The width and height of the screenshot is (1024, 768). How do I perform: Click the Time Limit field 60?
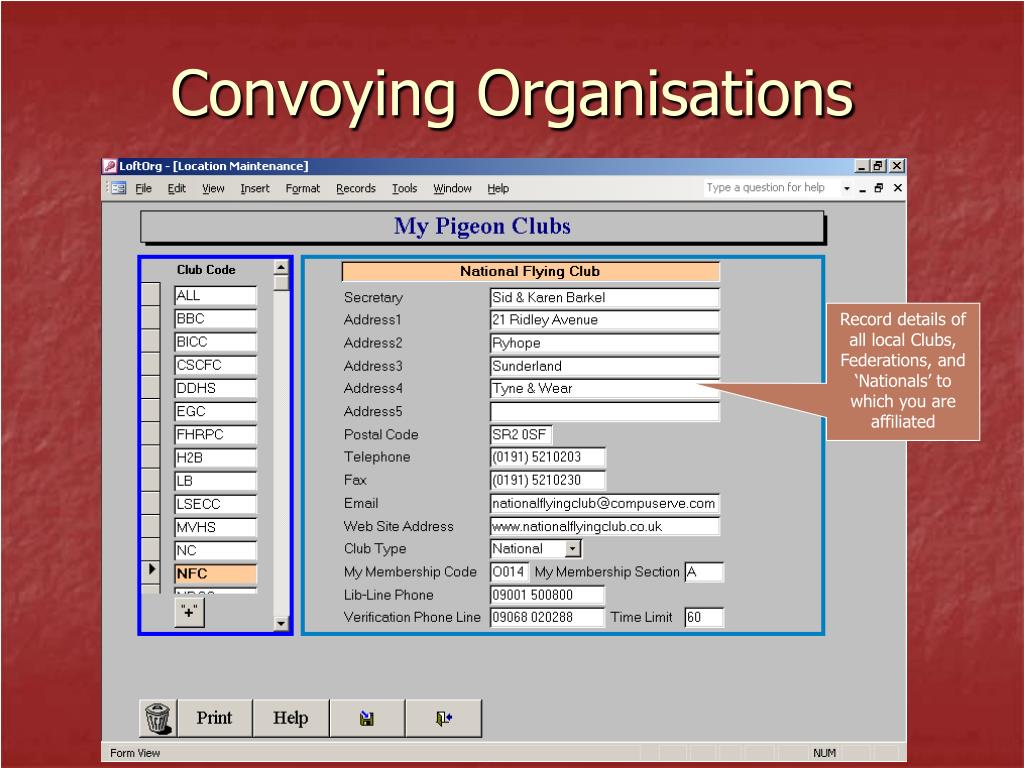(704, 617)
